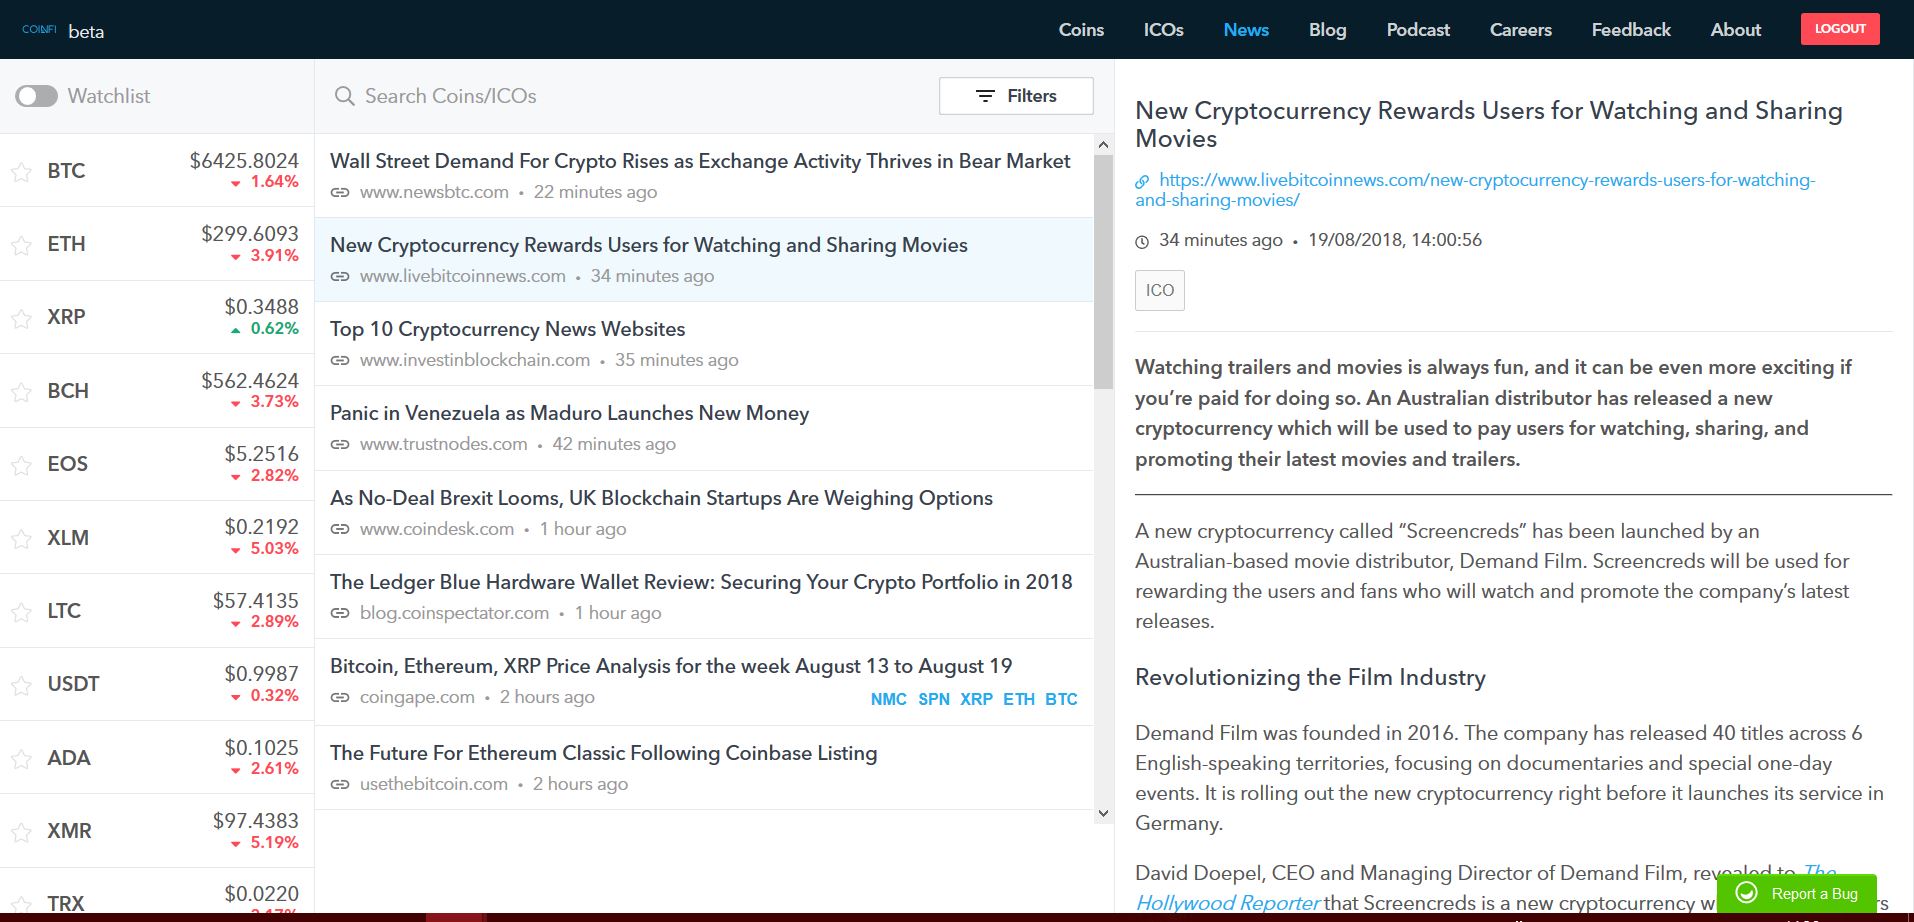Click the SPN coin tag
Screen dimensions: 1914x922
(x=934, y=699)
